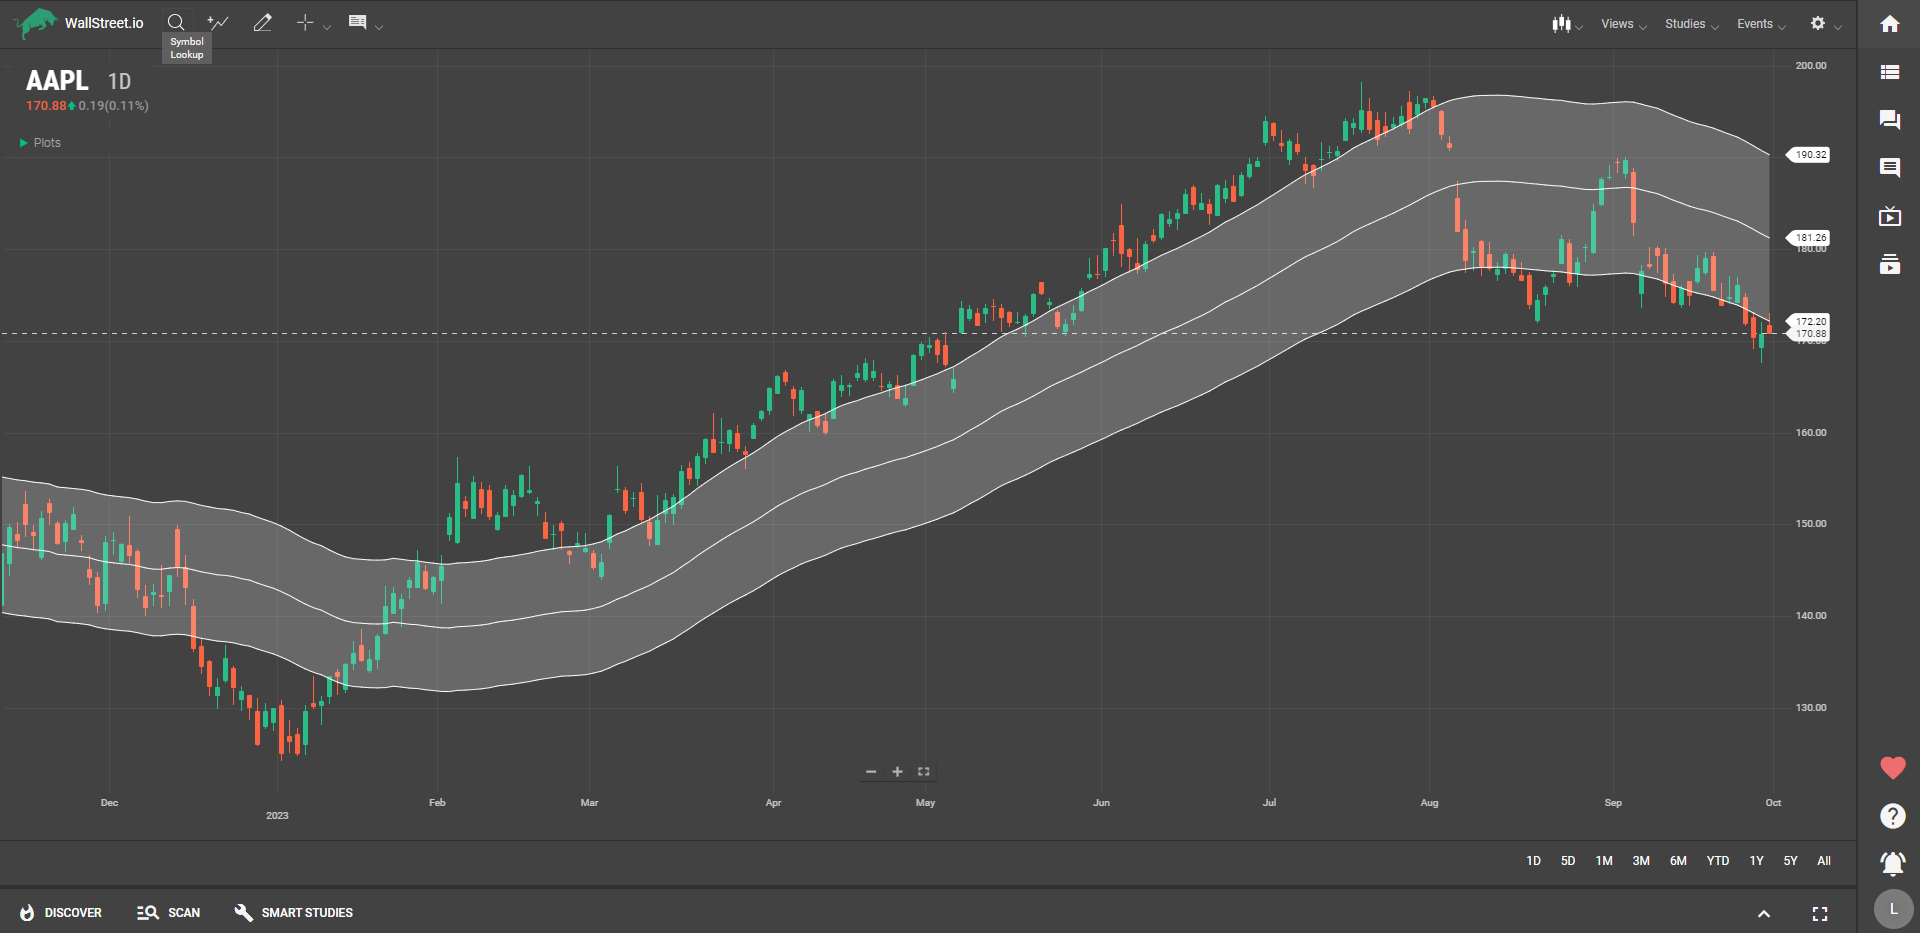Open the alerts bell icon

click(1893, 863)
